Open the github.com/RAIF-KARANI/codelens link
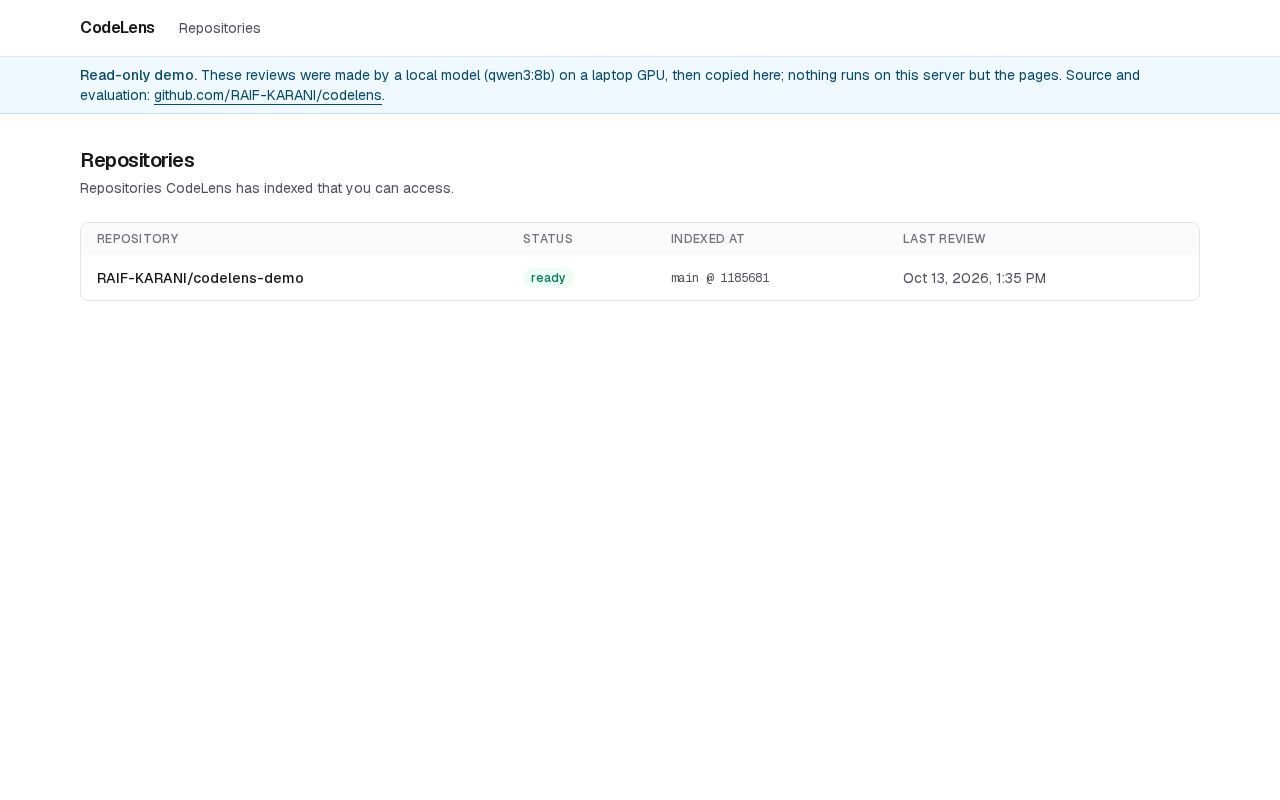1280x800 pixels. 267,95
